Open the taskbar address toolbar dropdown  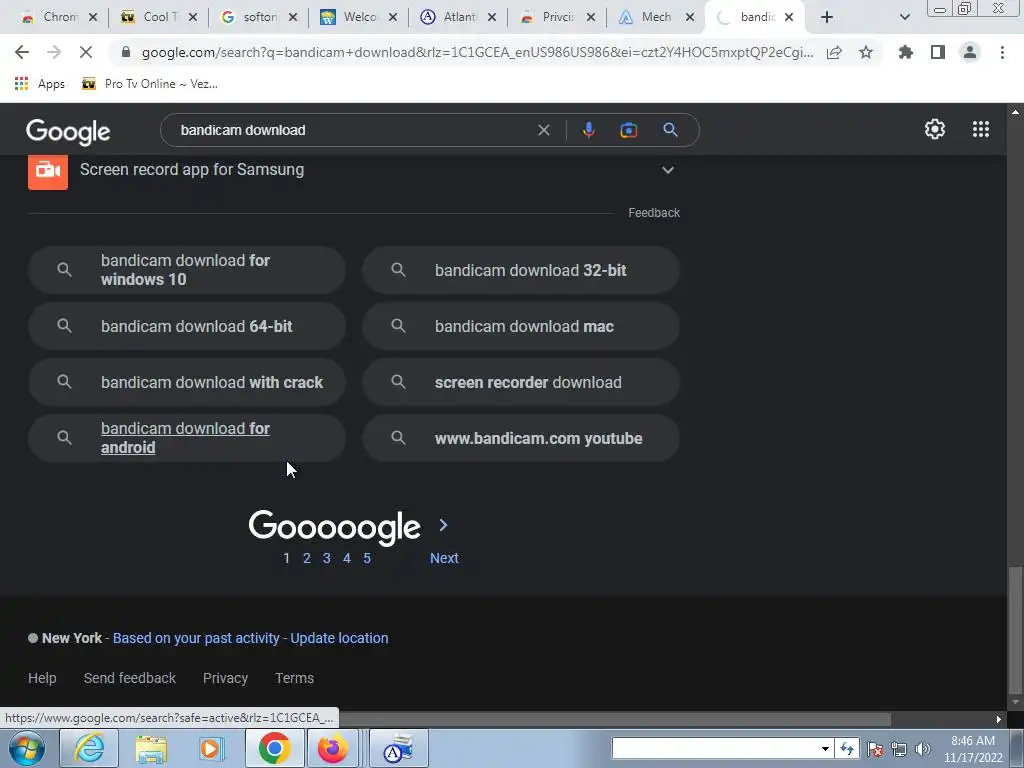(x=825, y=749)
